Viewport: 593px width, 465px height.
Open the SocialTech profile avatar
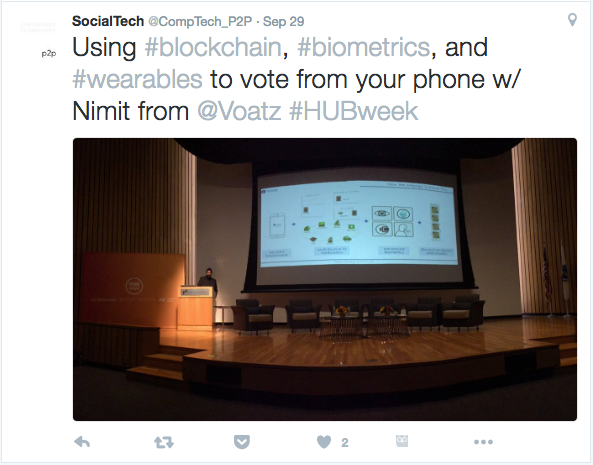pyautogui.click(x=38, y=38)
